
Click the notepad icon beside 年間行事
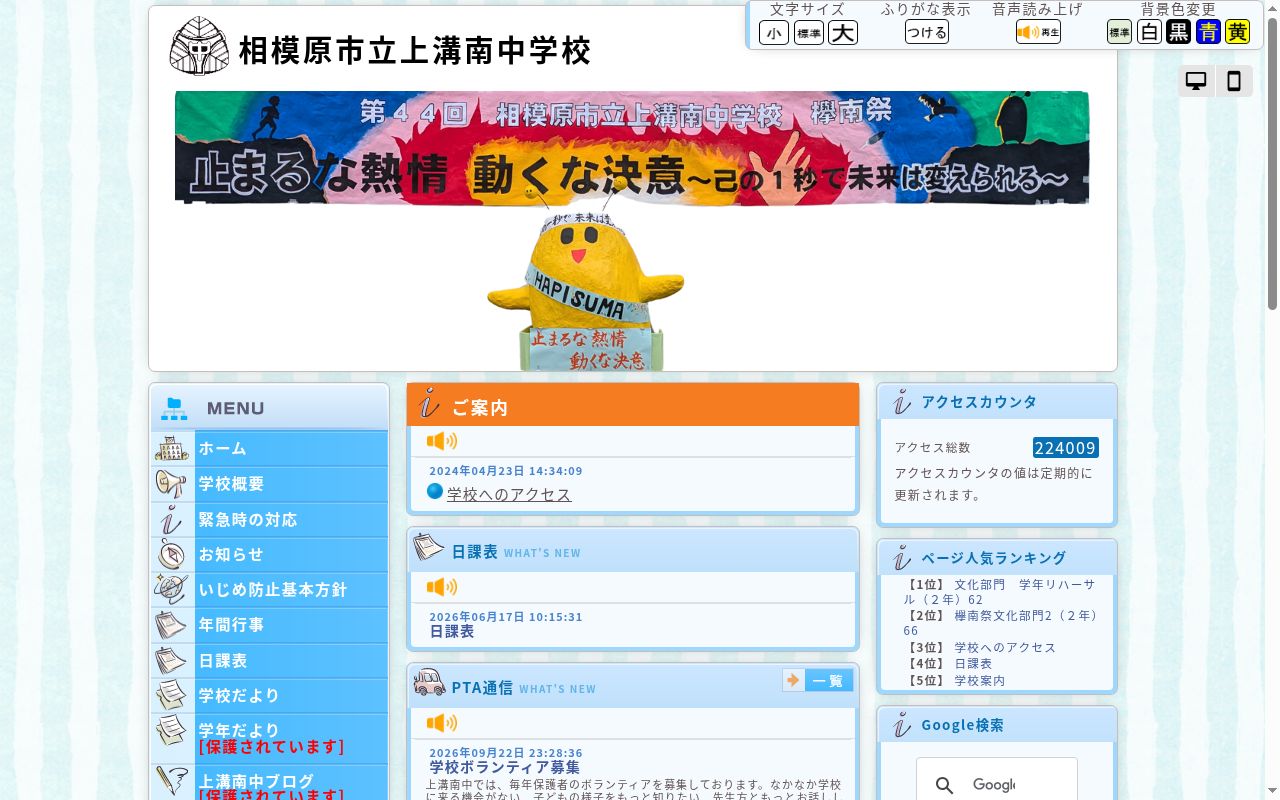(x=171, y=625)
